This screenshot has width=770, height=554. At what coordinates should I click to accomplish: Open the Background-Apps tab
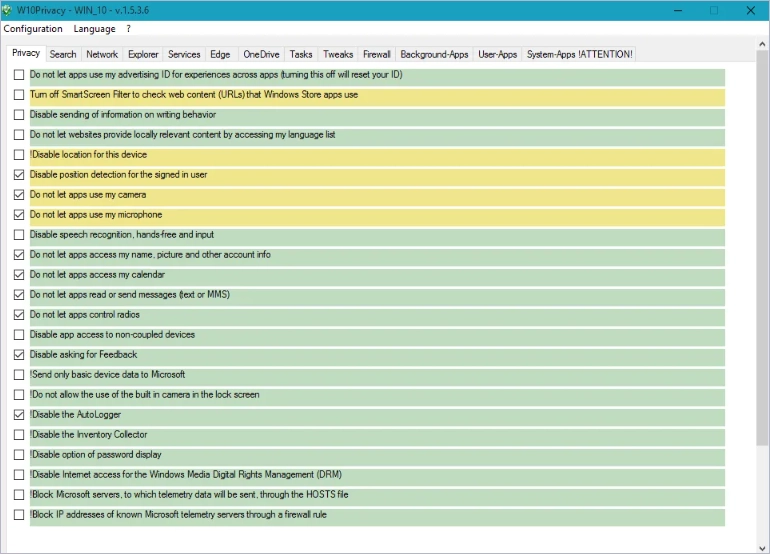click(434, 54)
